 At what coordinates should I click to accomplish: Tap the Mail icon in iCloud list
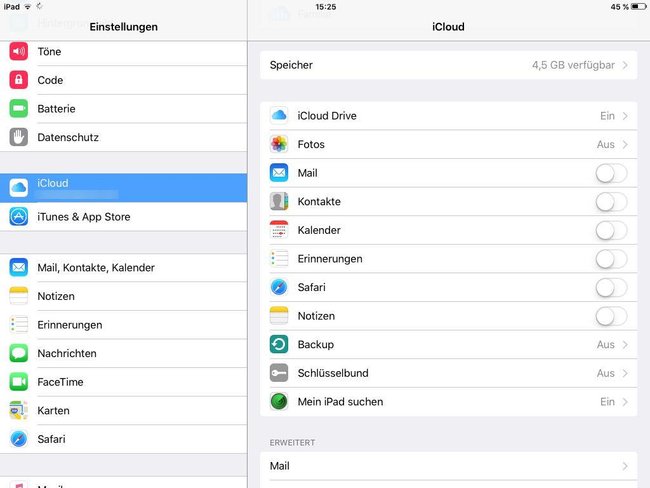(279, 173)
